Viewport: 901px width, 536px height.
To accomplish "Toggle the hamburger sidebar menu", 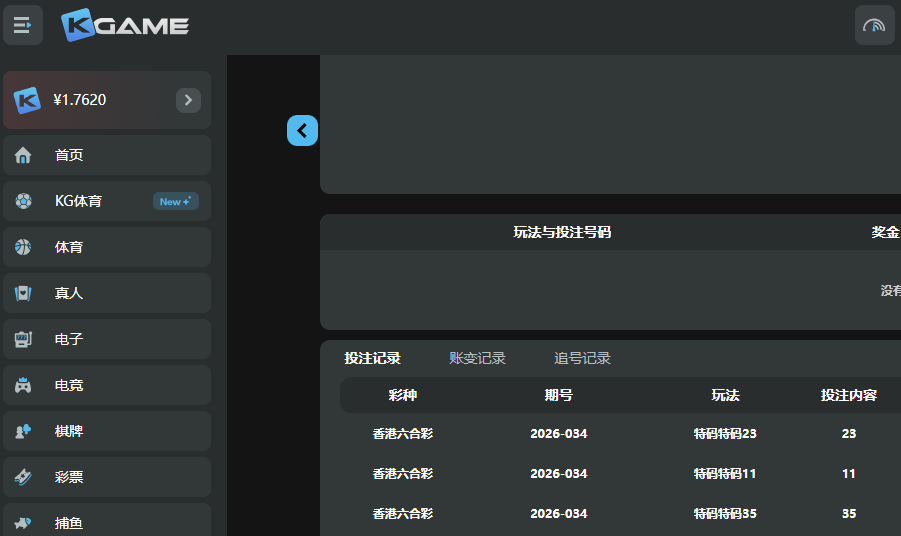I will pyautogui.click(x=22, y=25).
